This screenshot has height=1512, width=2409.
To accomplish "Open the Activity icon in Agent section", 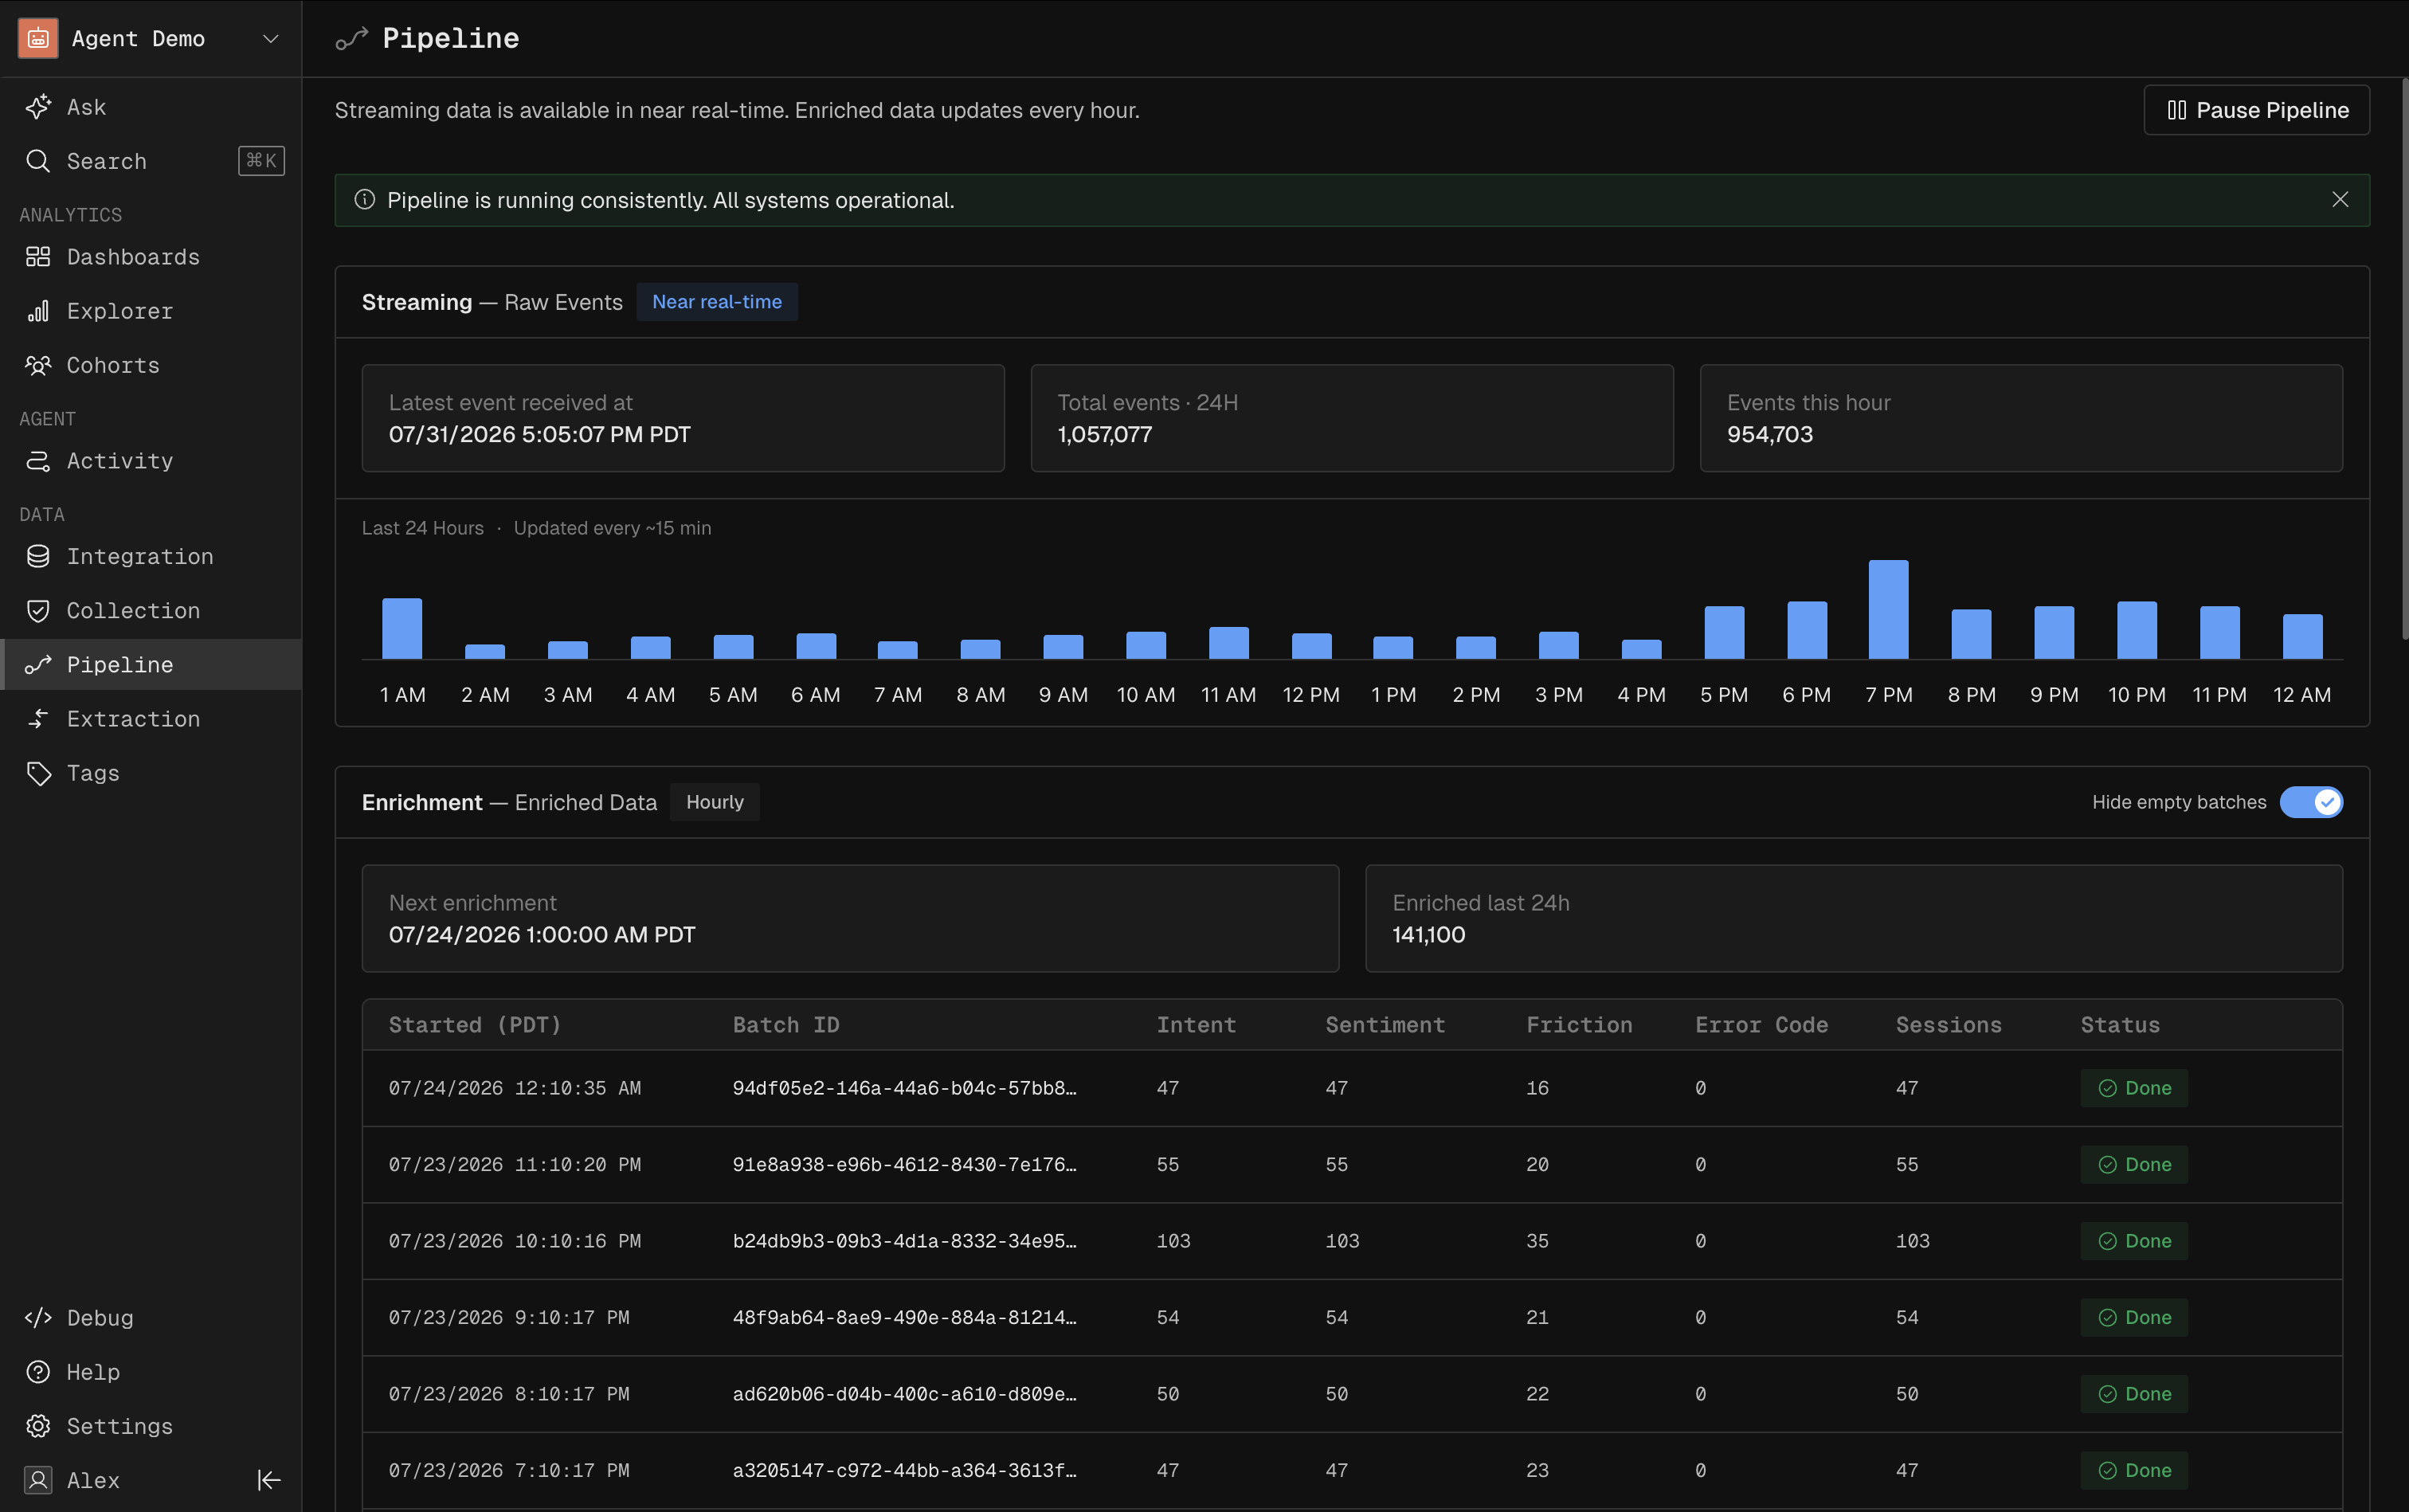I will coord(38,461).
